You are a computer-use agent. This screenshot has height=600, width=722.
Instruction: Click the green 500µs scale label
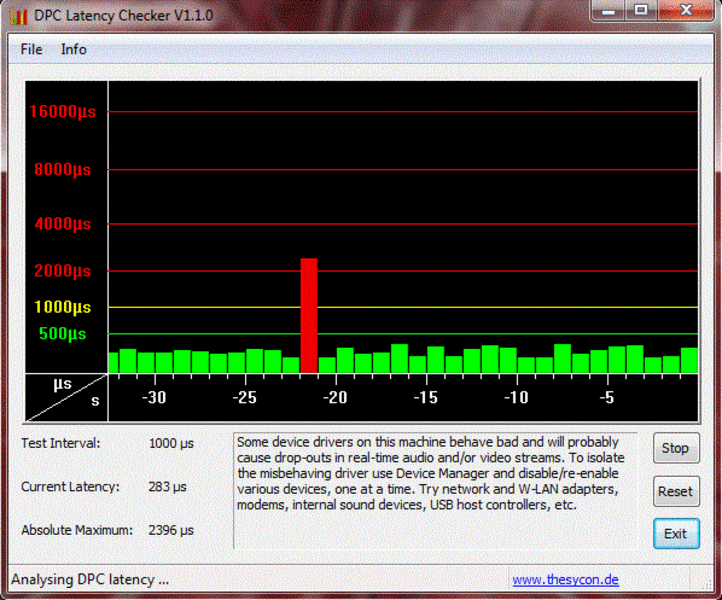pyautogui.click(x=63, y=334)
